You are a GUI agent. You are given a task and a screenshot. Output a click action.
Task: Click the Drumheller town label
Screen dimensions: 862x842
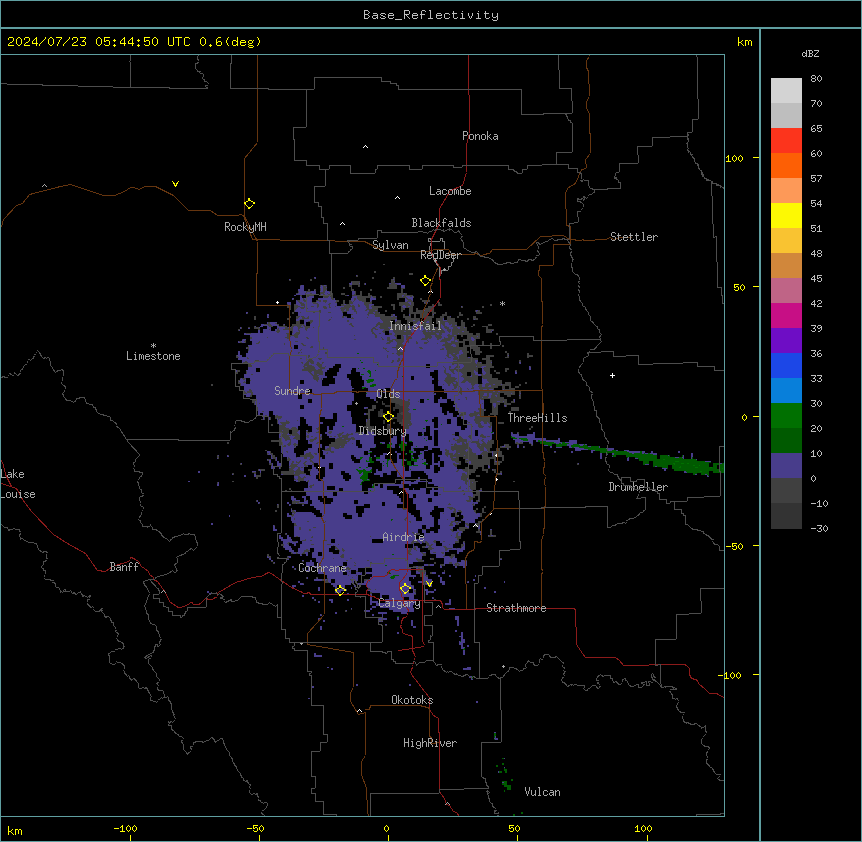pos(638,487)
